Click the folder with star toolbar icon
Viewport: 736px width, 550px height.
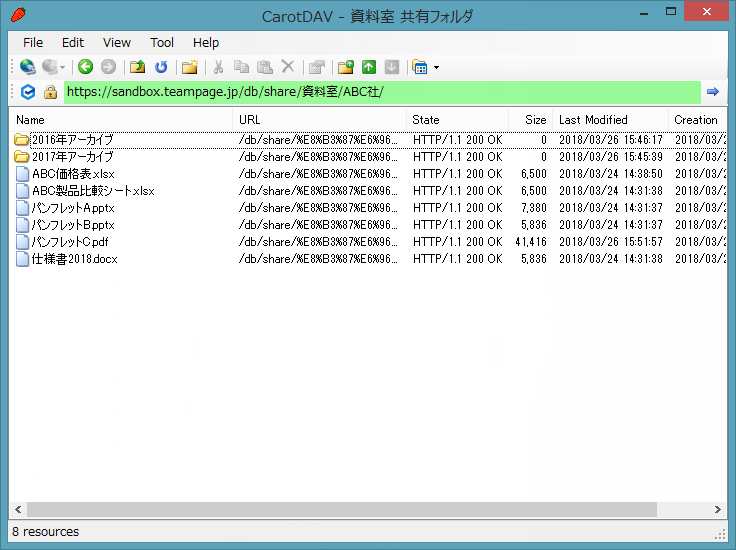188,67
